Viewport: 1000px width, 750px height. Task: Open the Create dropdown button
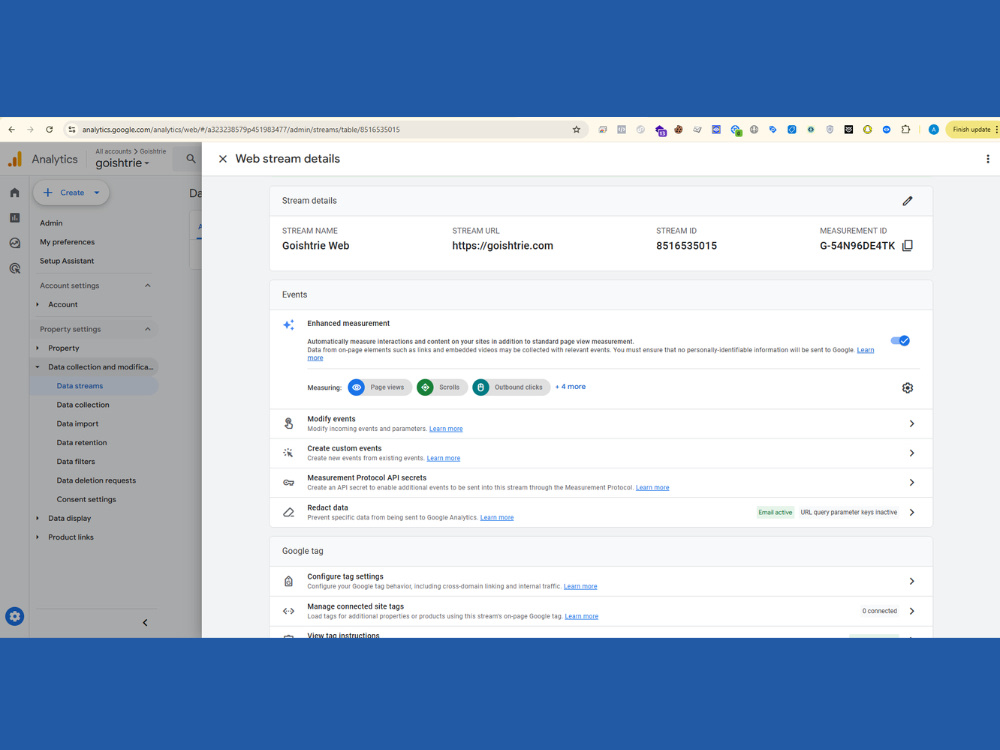point(71,193)
